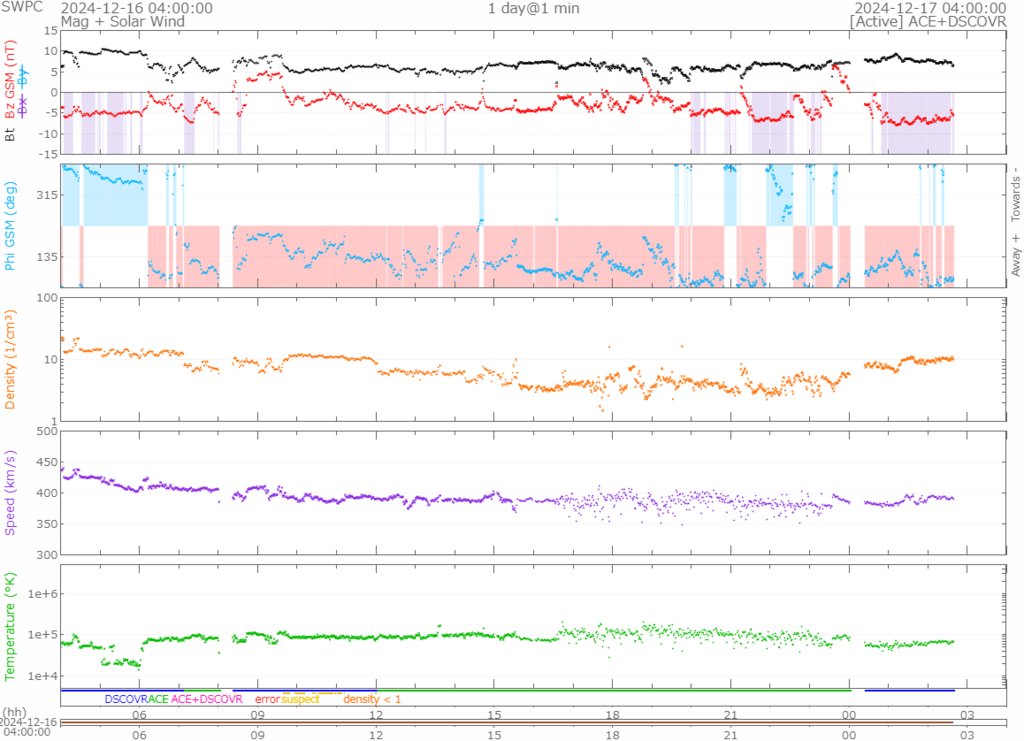Viewport: 1024px width, 741px height.
Task: Click the green ACE legend entry
Action: [x=158, y=700]
